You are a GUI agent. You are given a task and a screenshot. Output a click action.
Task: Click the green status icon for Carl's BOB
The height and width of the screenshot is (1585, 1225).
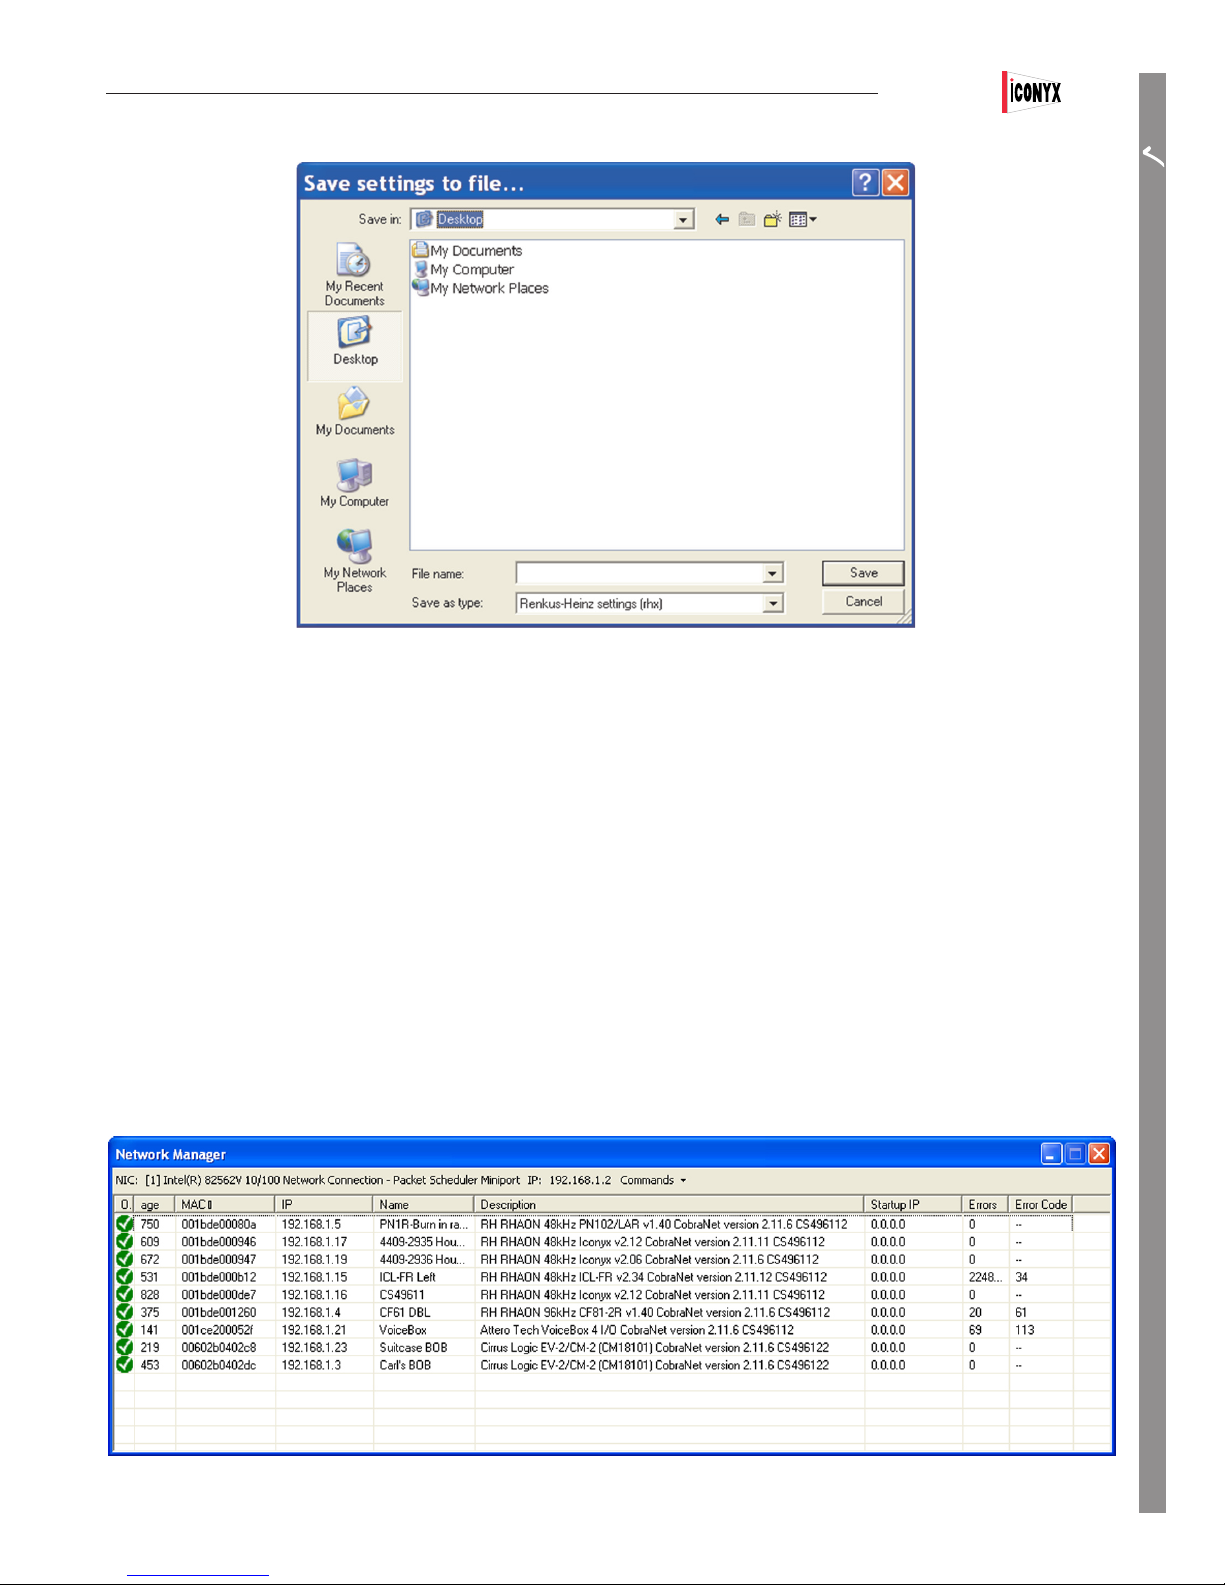[124, 1364]
